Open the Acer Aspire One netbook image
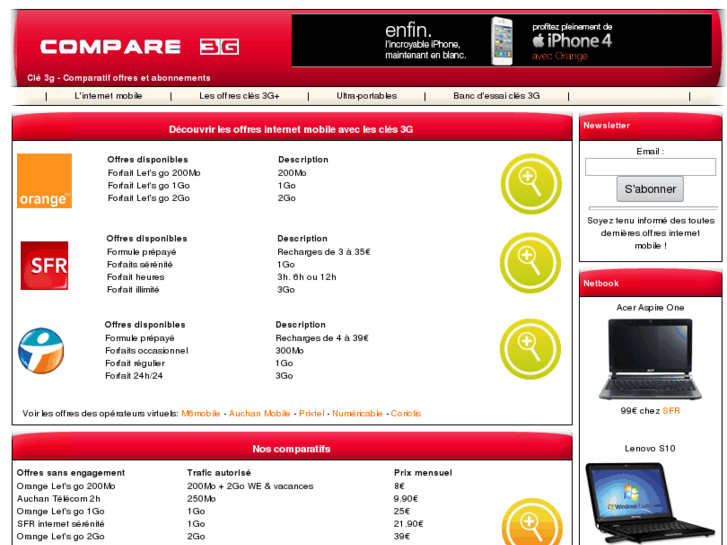Viewport: 727px width, 545px height. coord(650,359)
